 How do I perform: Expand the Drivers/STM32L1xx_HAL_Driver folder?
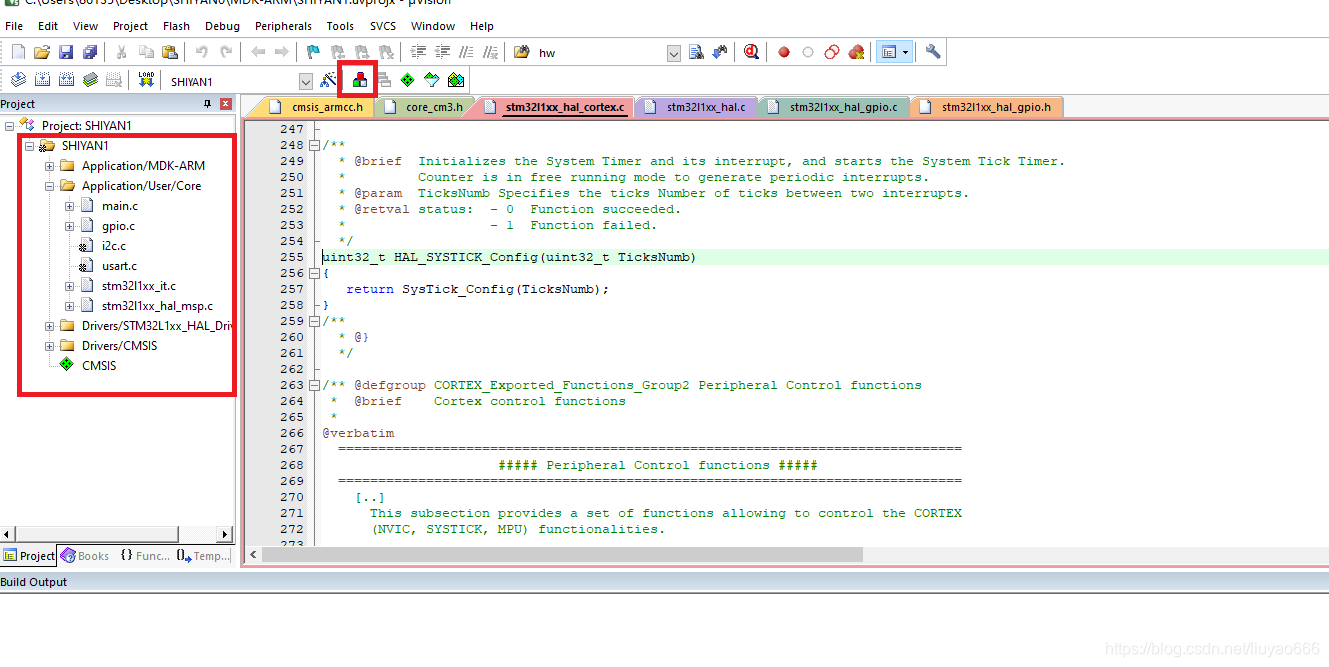click(50, 326)
